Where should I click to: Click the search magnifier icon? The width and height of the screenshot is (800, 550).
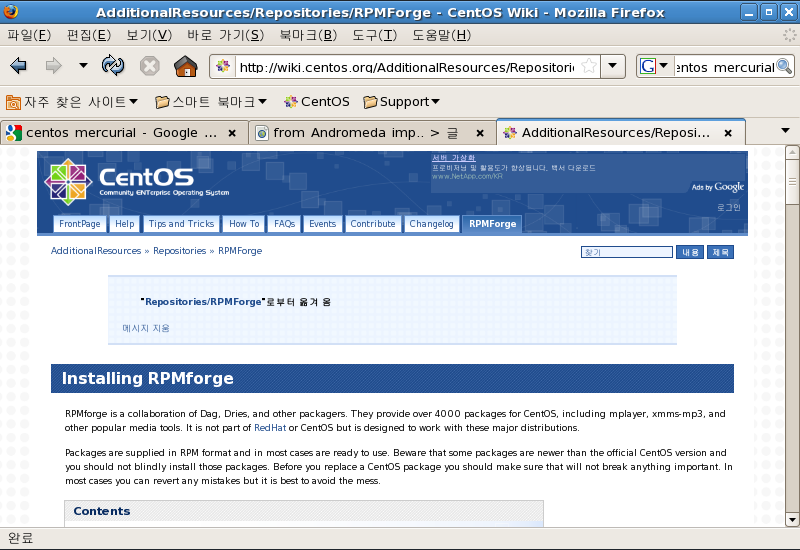[x=784, y=66]
